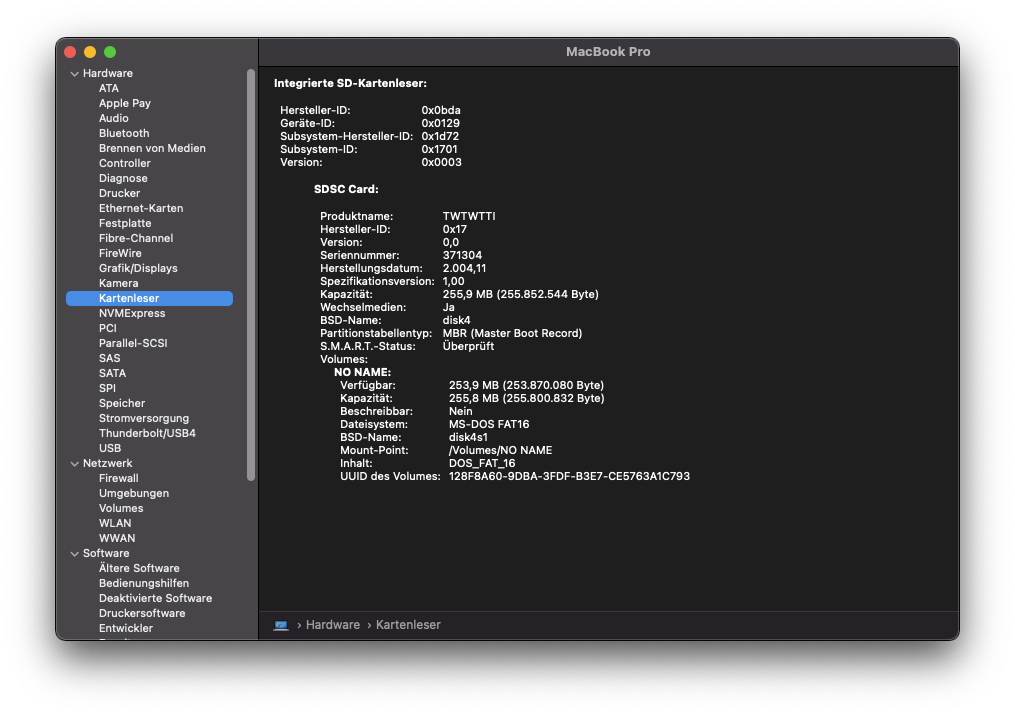Open Stromversorgung entry
This screenshot has height=714, width=1015.
coord(144,418)
